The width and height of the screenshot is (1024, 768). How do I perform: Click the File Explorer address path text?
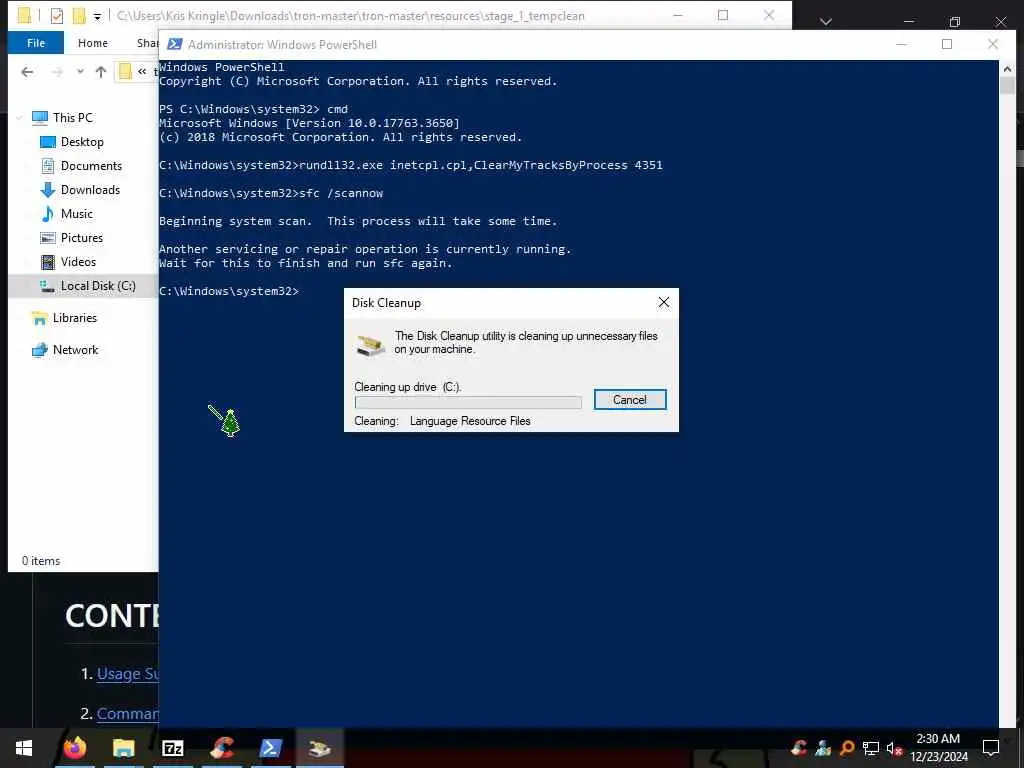[x=351, y=16]
